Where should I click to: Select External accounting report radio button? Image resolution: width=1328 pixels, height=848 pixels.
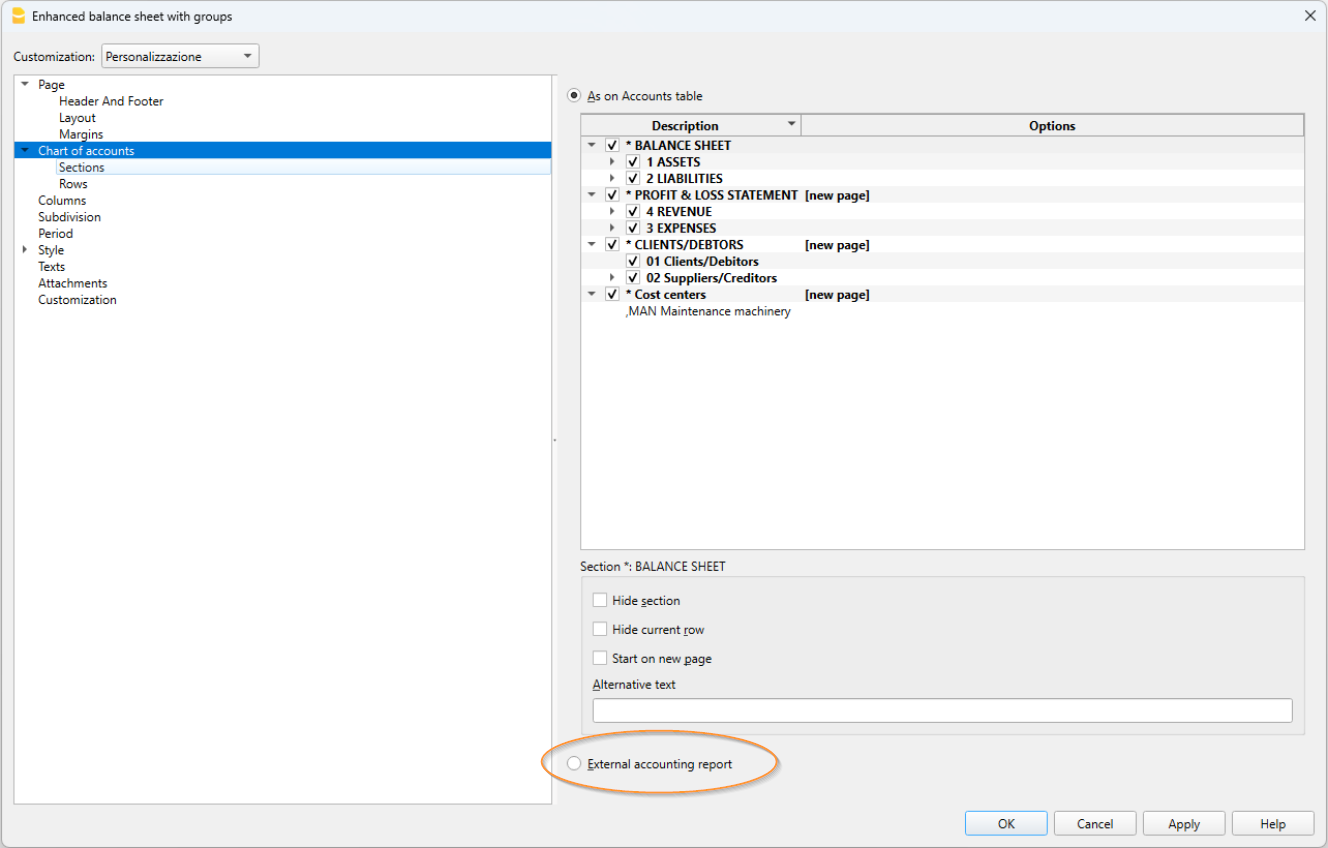[x=574, y=764]
